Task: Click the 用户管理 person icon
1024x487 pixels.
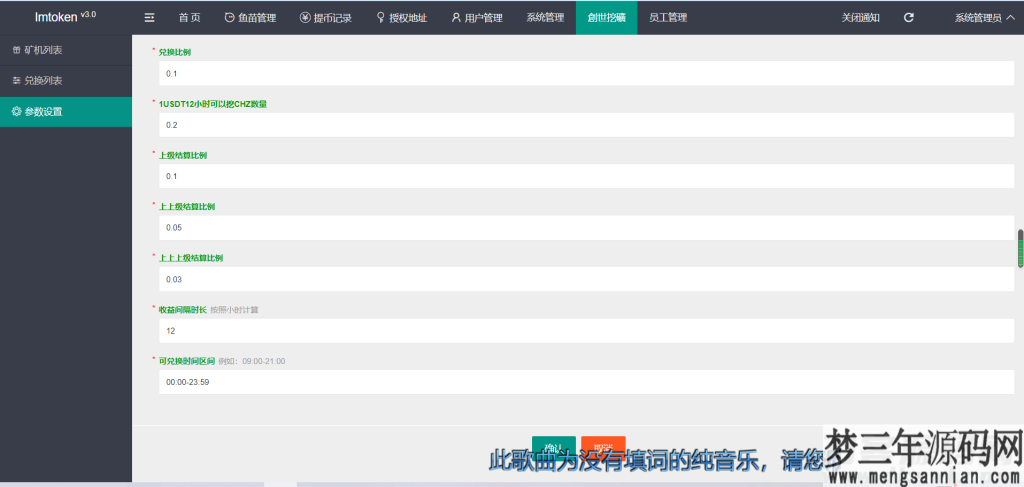Action: (x=456, y=18)
